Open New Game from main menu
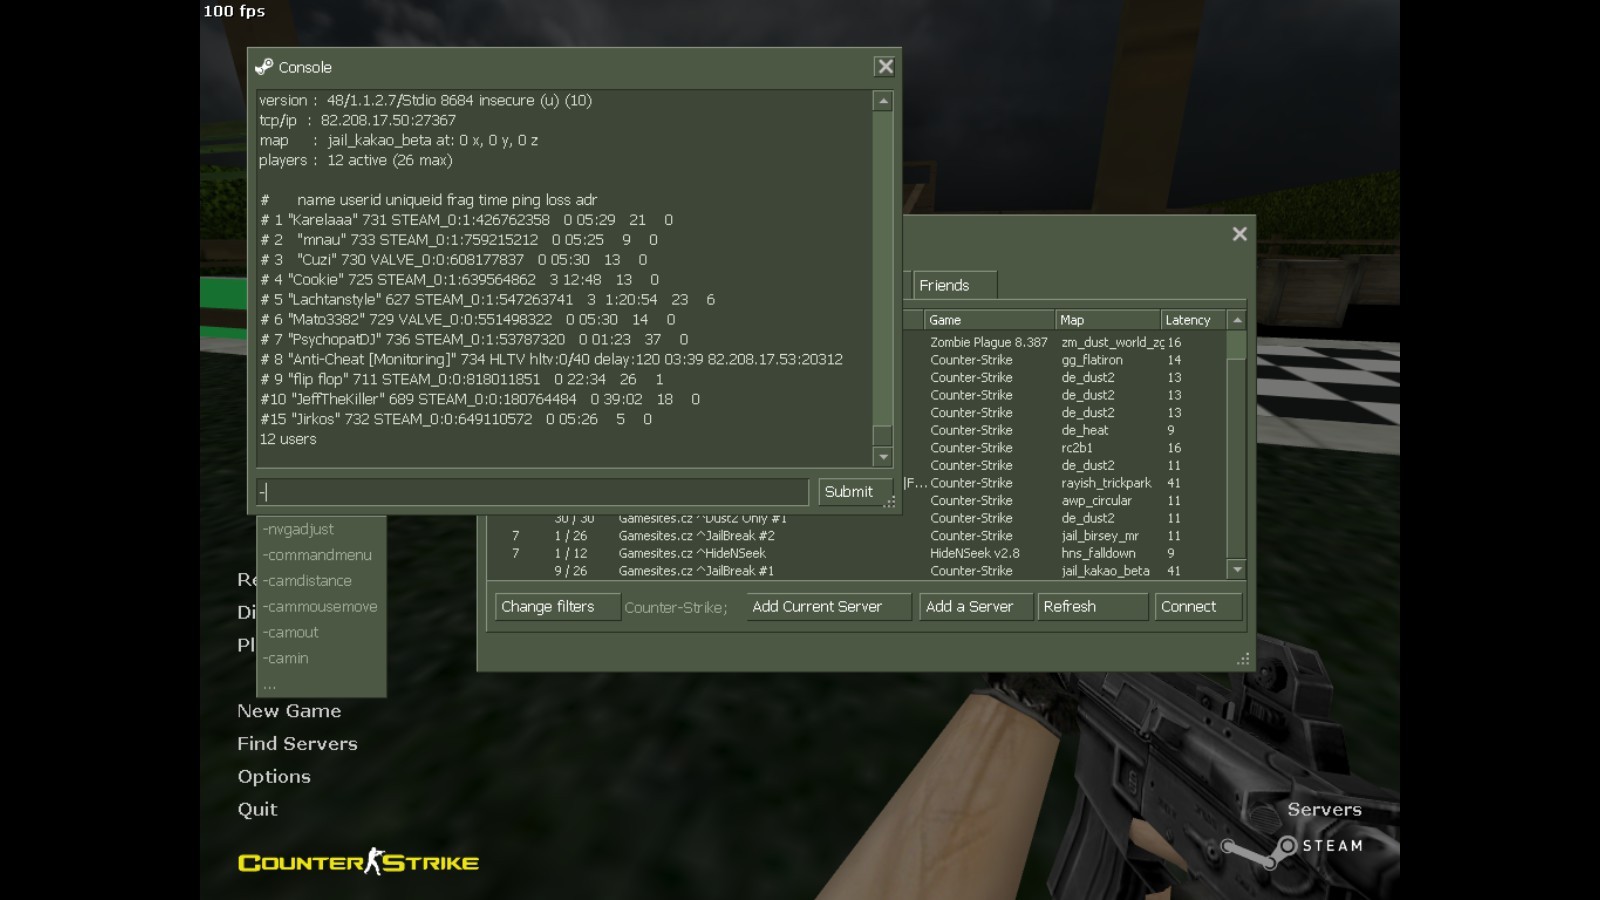1600x900 pixels. click(289, 711)
